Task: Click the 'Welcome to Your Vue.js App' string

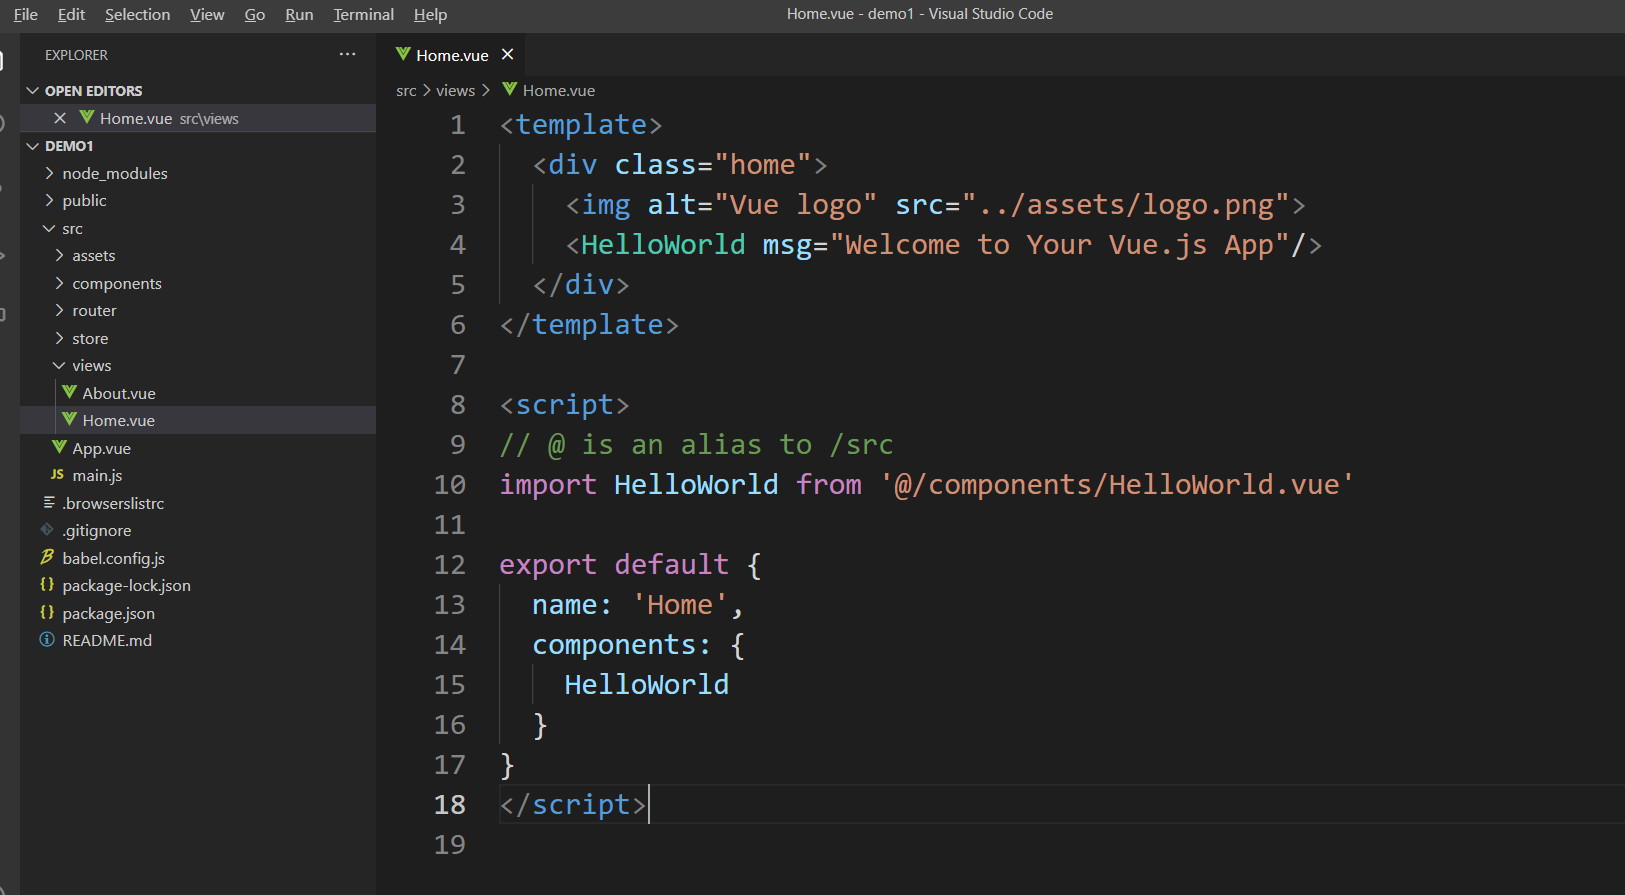Action: (x=1059, y=245)
